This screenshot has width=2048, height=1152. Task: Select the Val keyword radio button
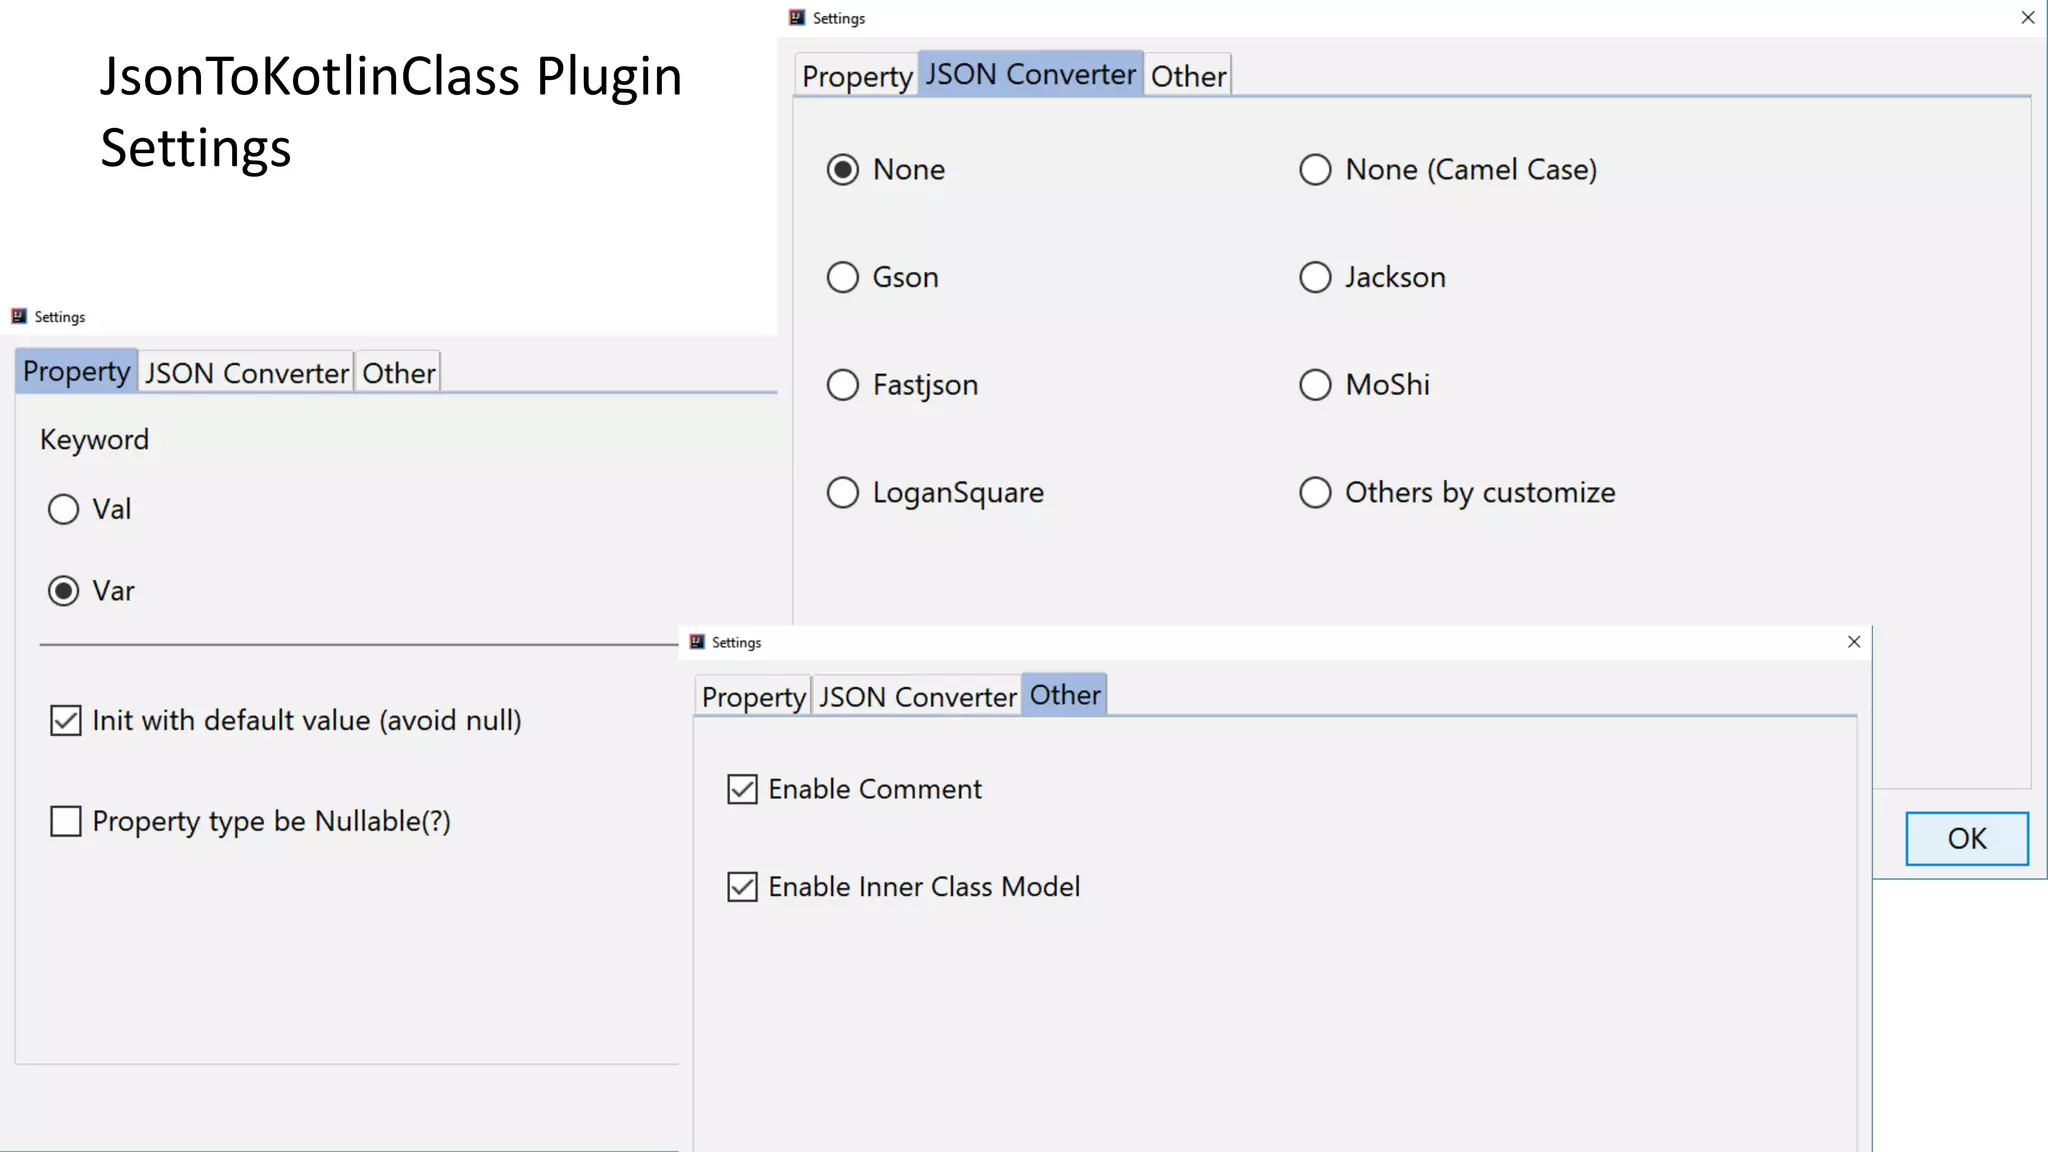click(x=64, y=509)
